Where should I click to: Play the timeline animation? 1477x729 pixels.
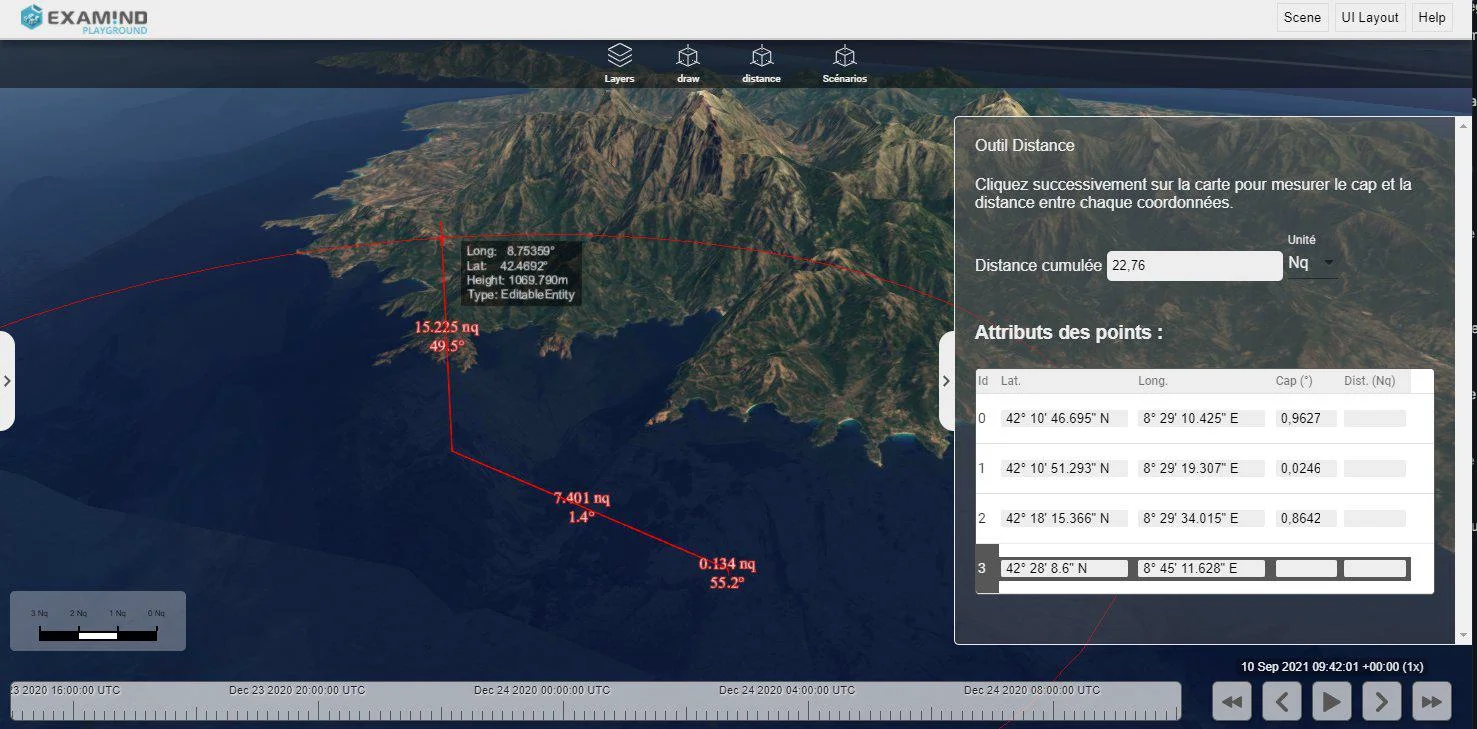(x=1332, y=701)
